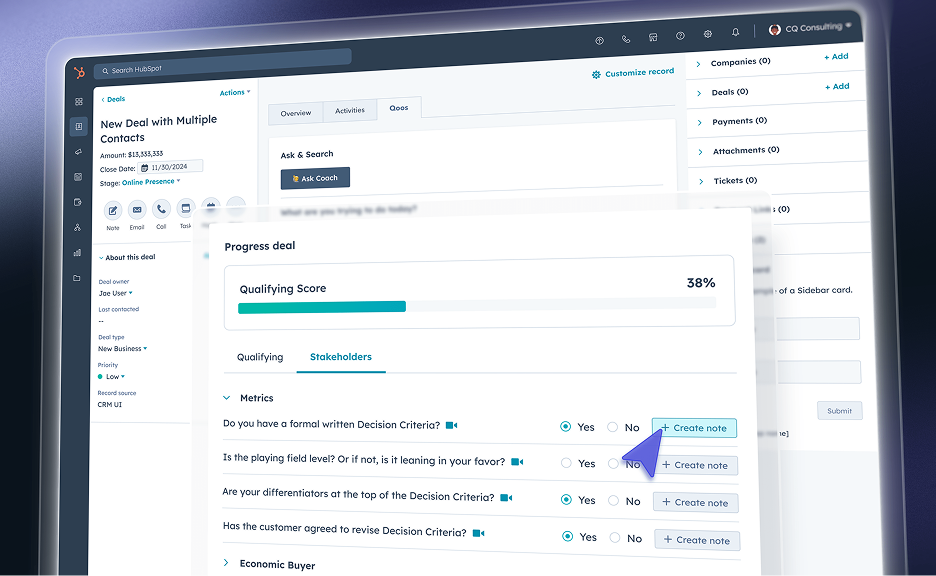
Task: Switch to the Activities tab
Action: (x=350, y=110)
